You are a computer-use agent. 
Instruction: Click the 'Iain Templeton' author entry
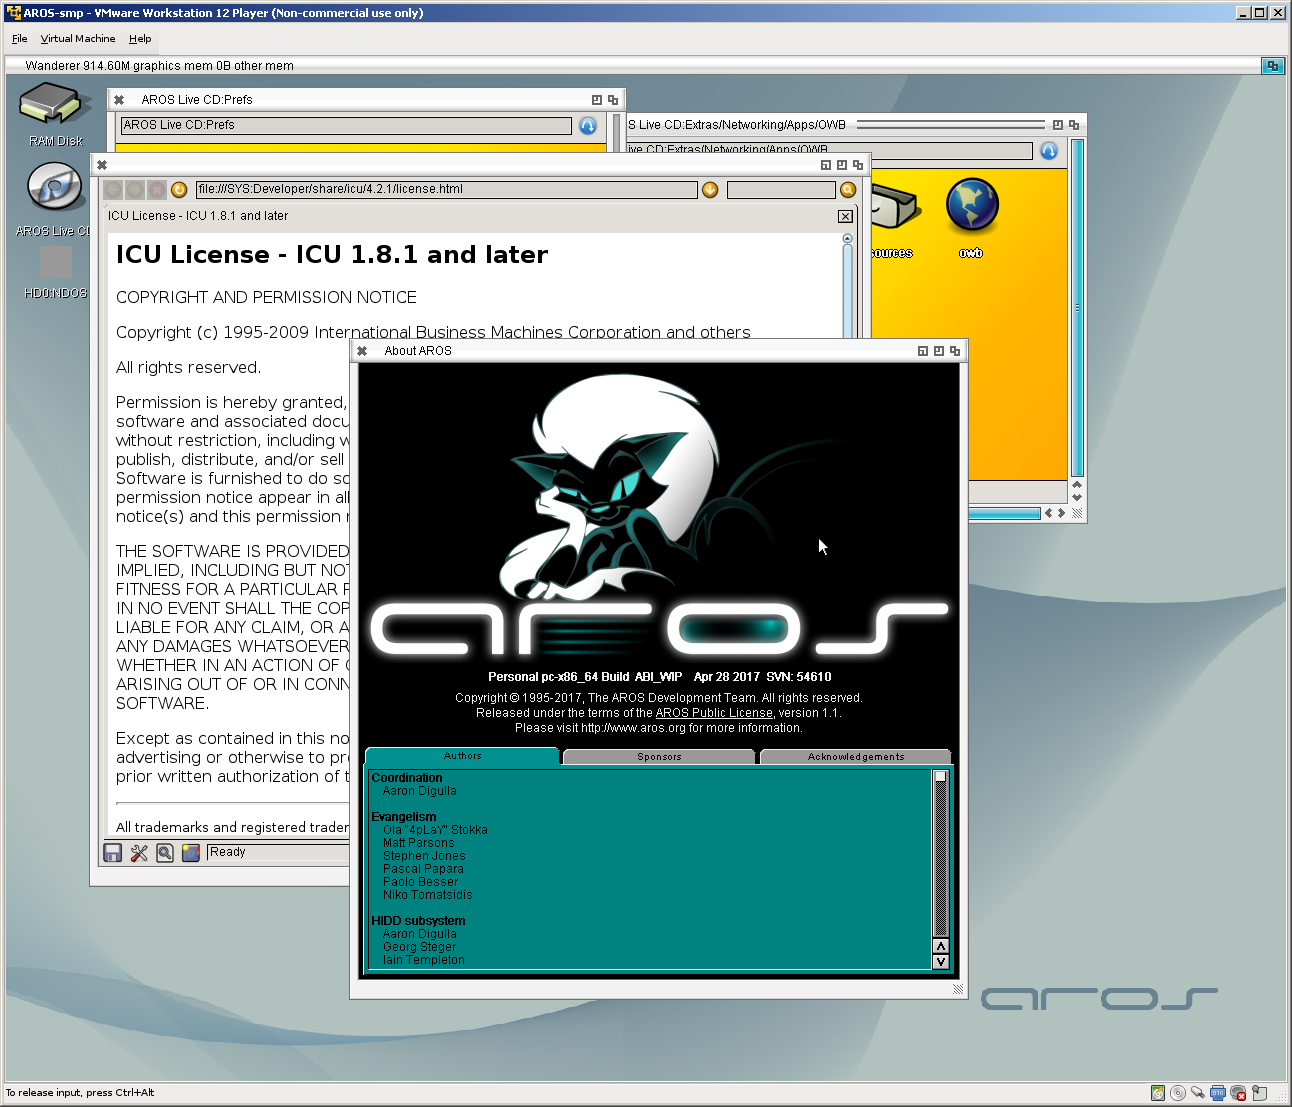point(423,960)
